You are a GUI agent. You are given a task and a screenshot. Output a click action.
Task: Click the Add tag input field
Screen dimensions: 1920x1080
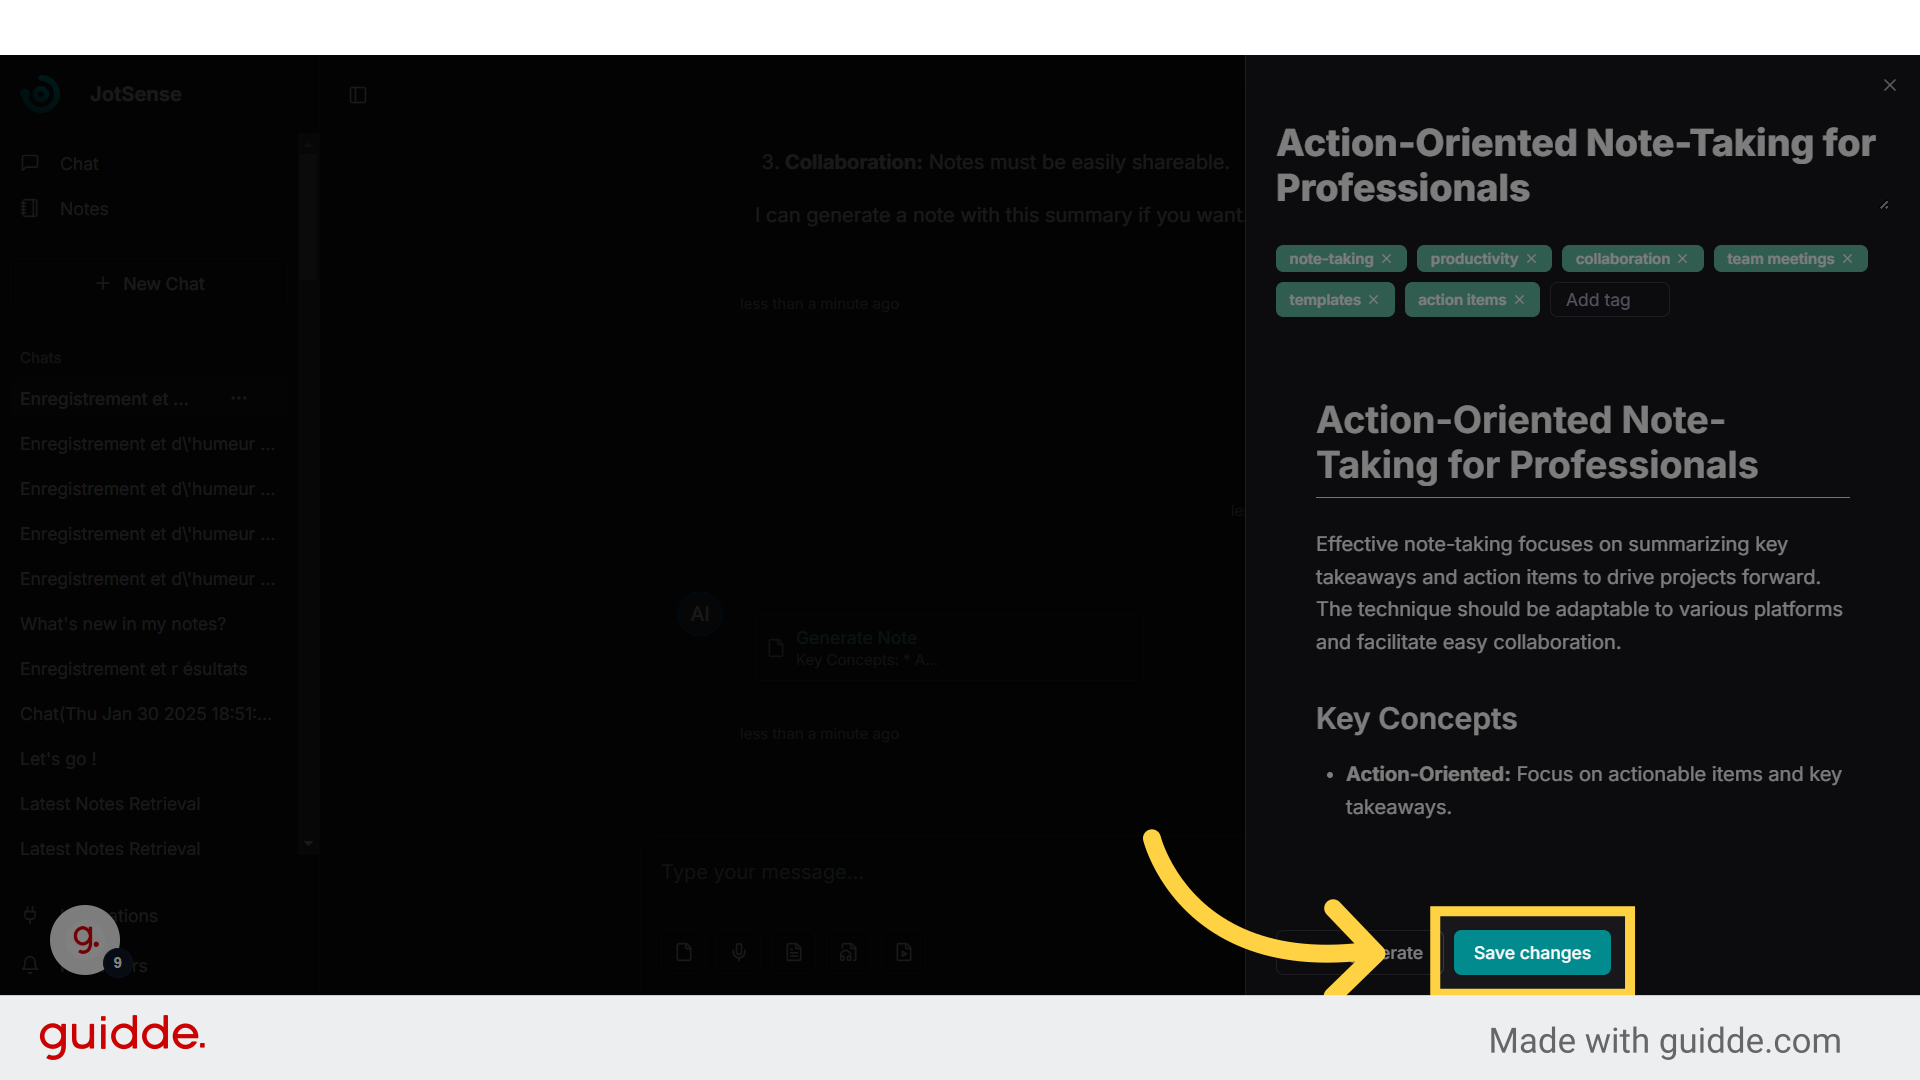[x=1609, y=299]
